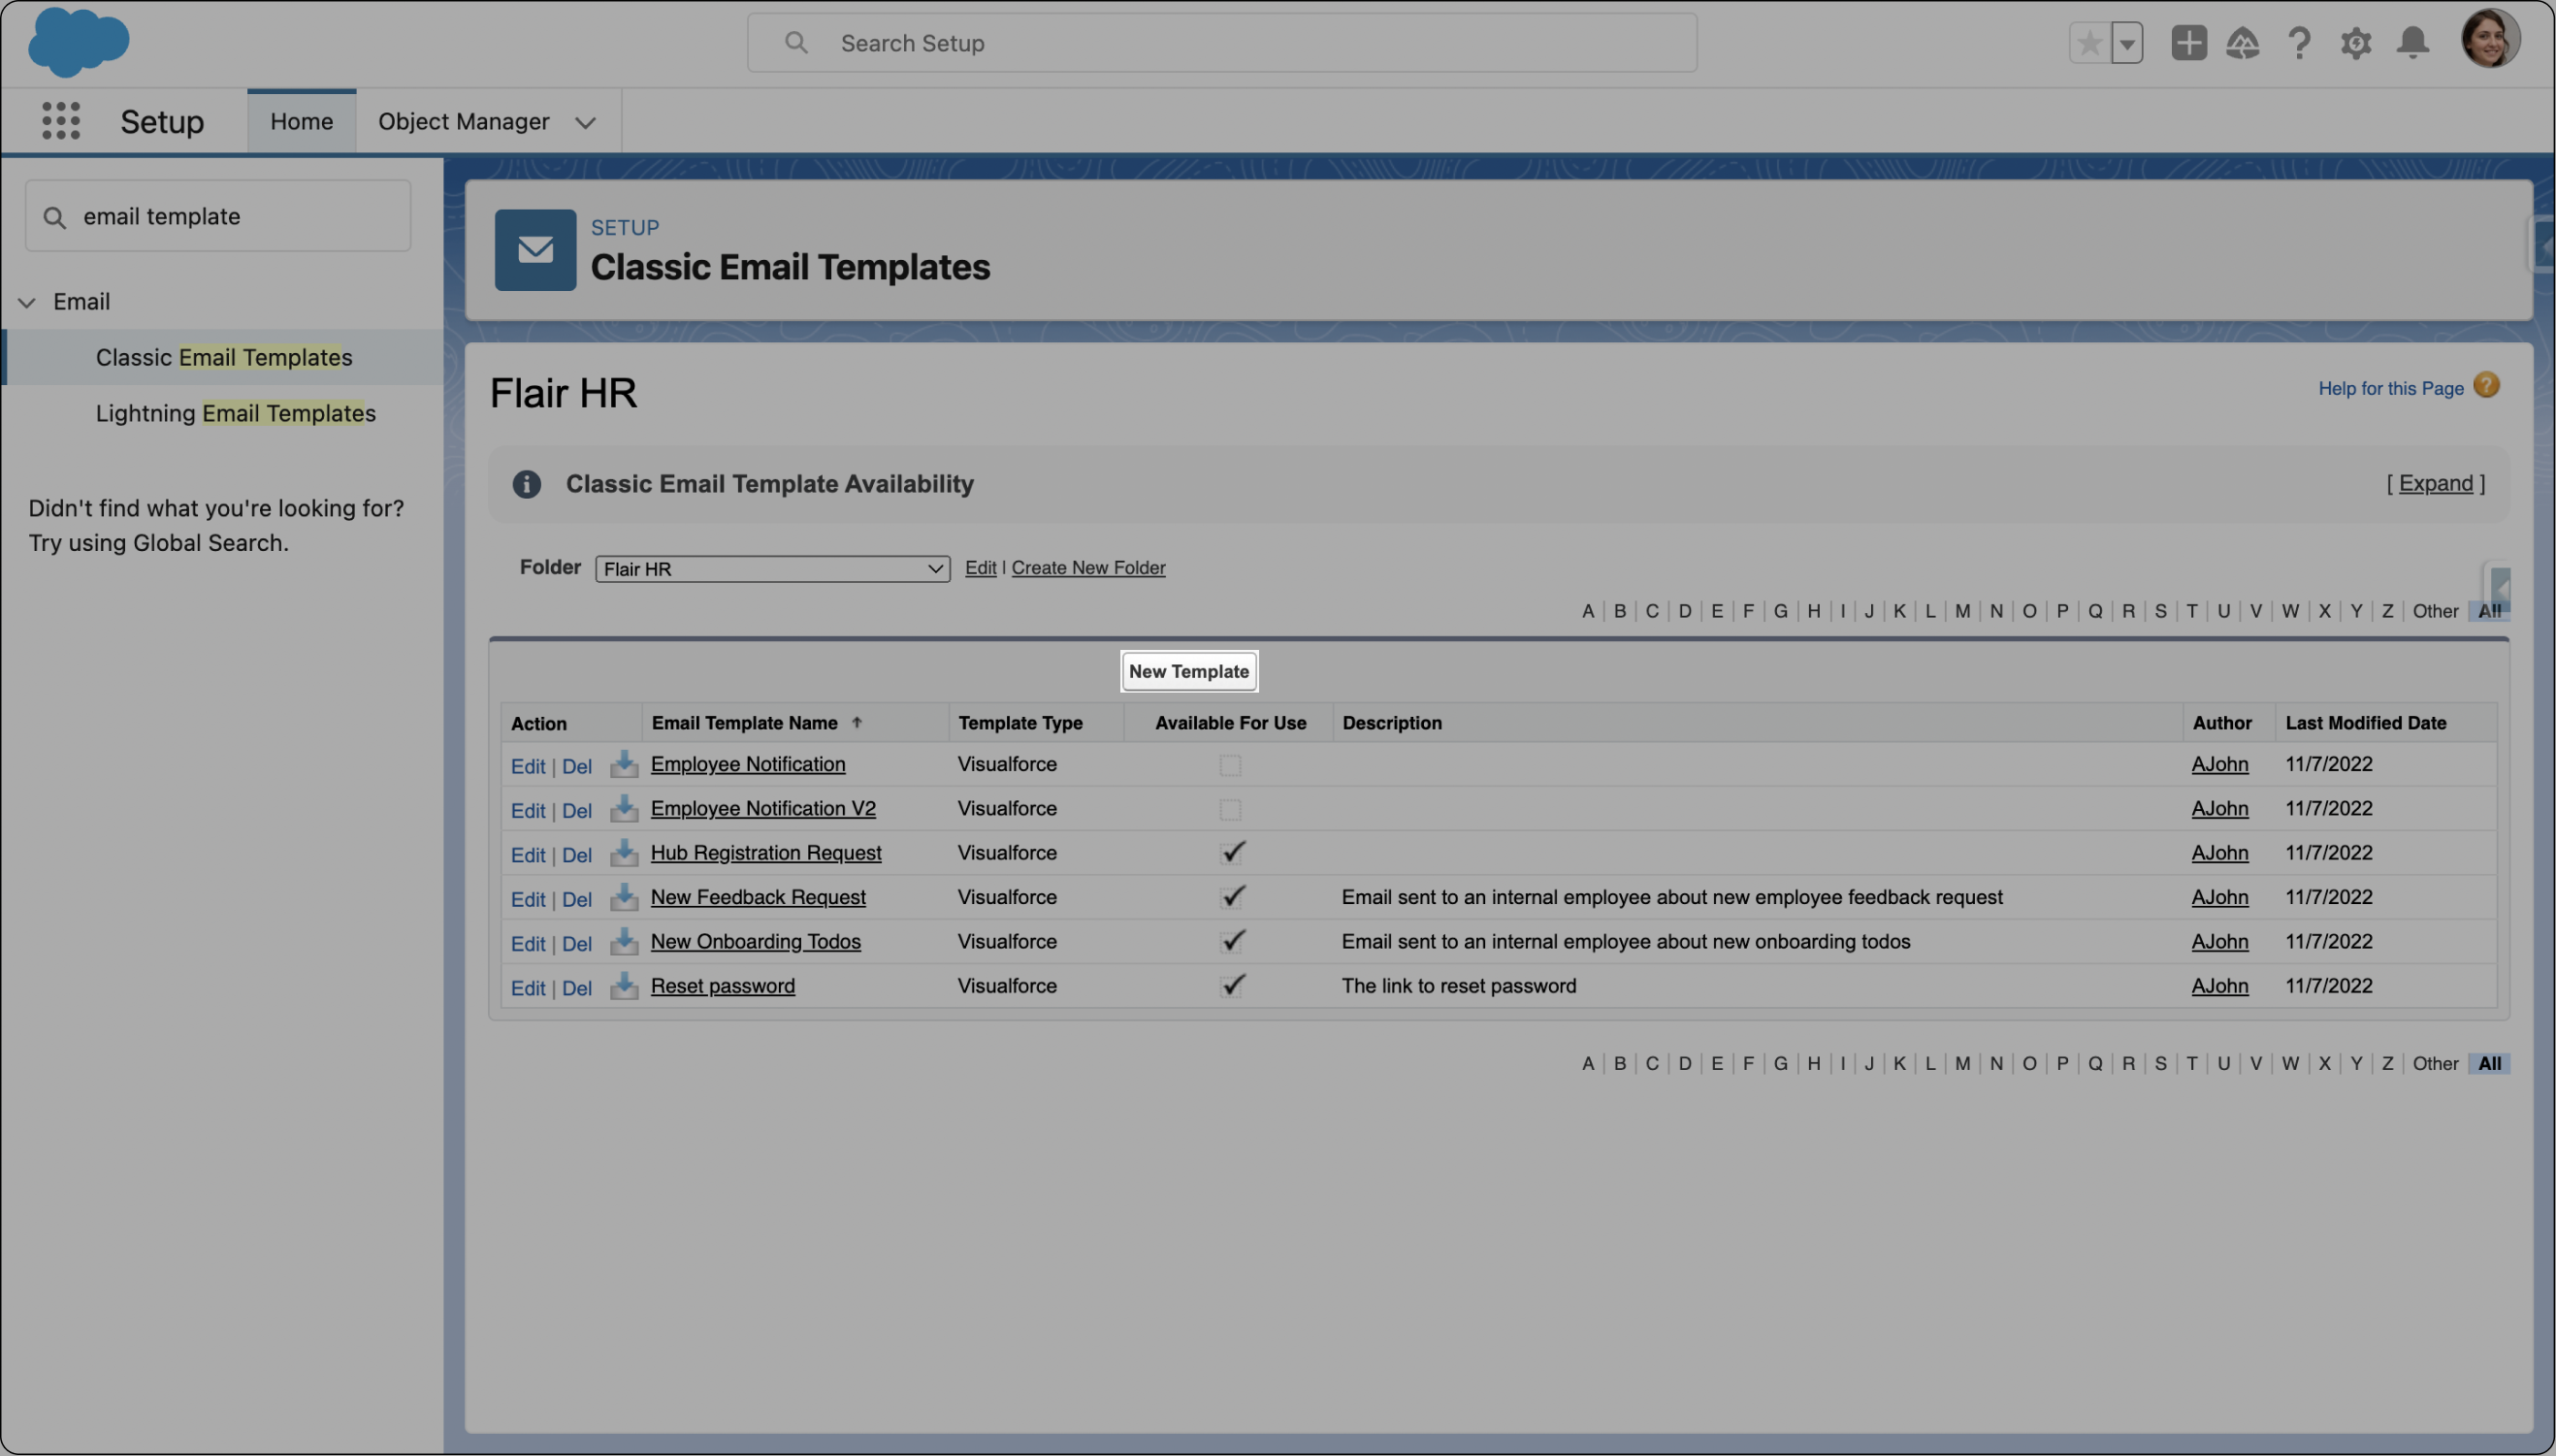This screenshot has width=2556, height=1456.
Task: Open the App Launcher grid icon
Action: (61, 121)
